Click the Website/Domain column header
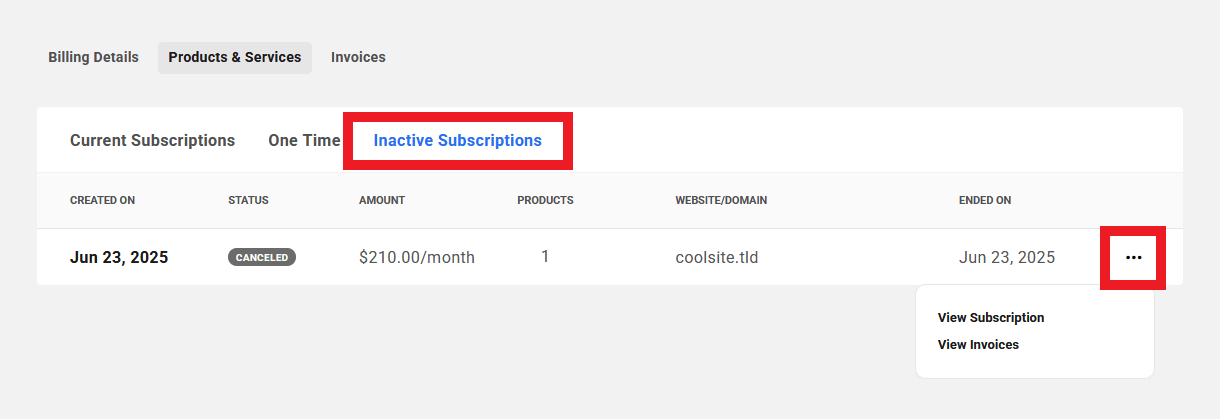 tap(721, 200)
